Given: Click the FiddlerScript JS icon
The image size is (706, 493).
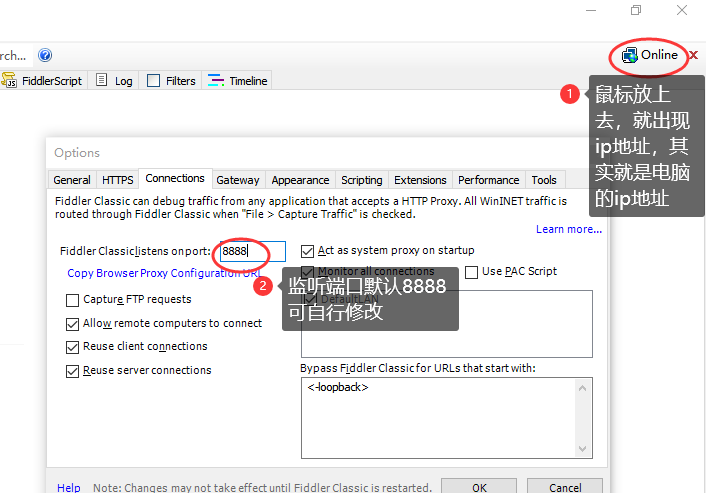Looking at the screenshot, I should [9, 80].
